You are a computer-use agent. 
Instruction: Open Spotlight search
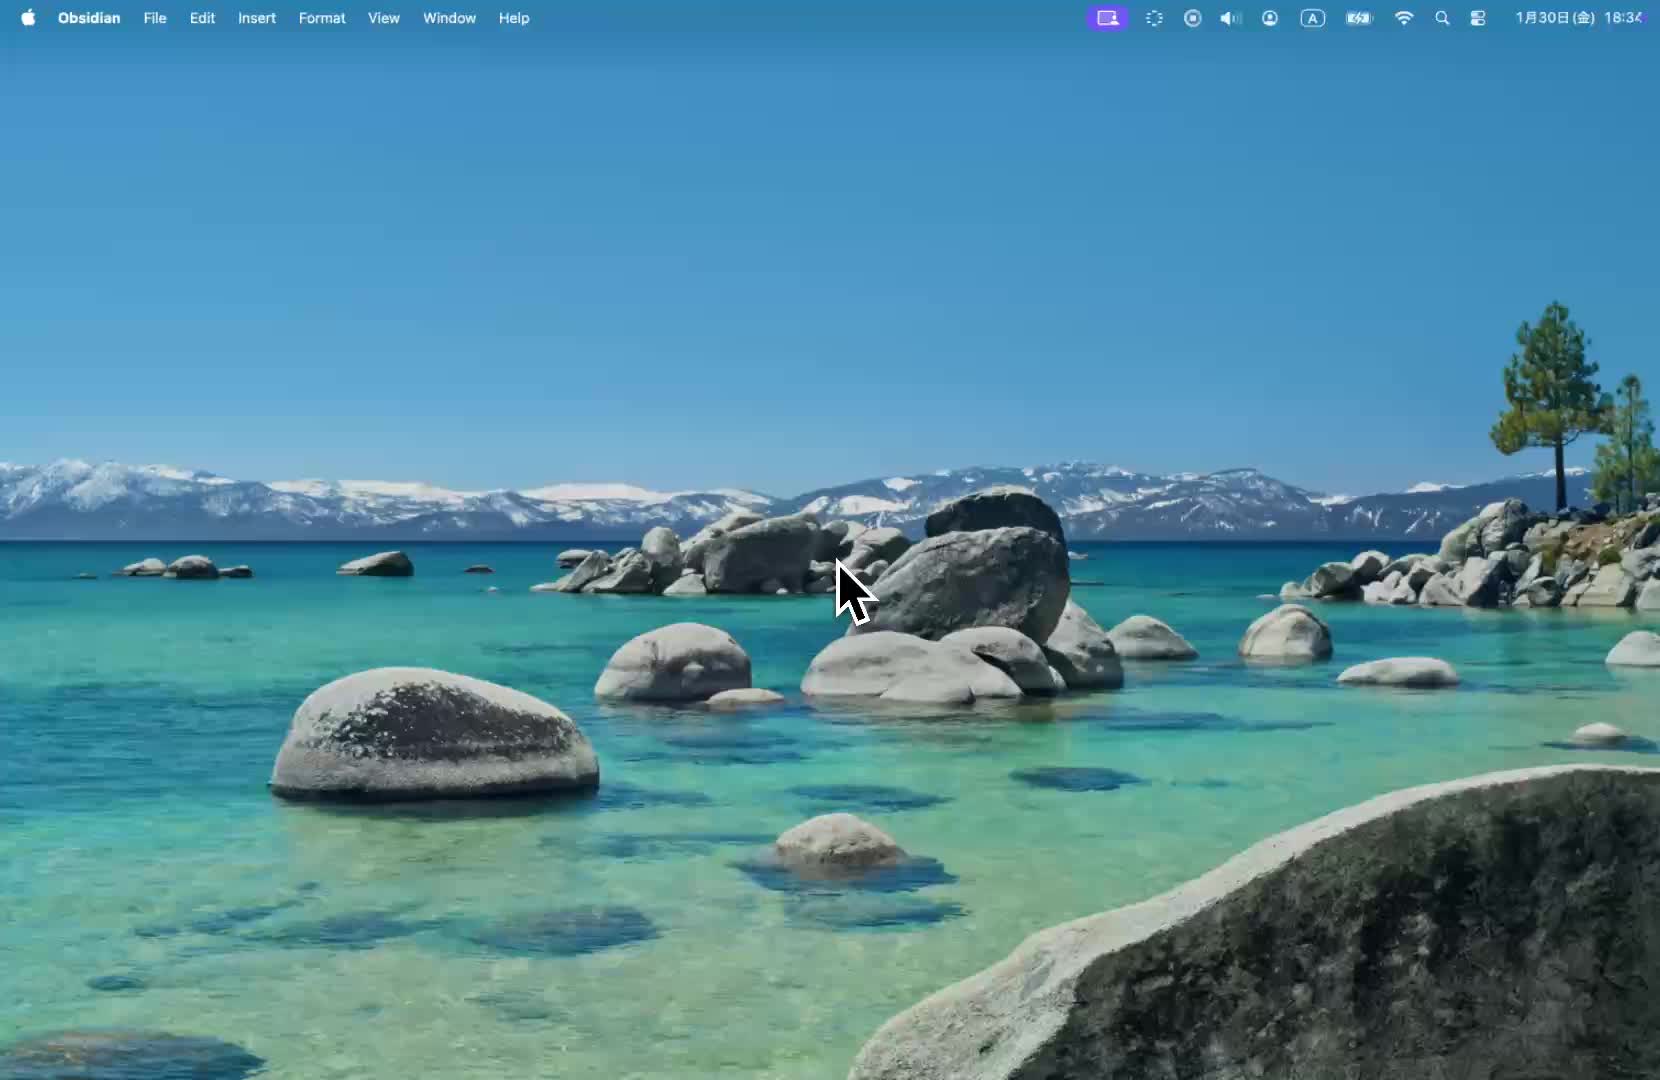point(1442,18)
